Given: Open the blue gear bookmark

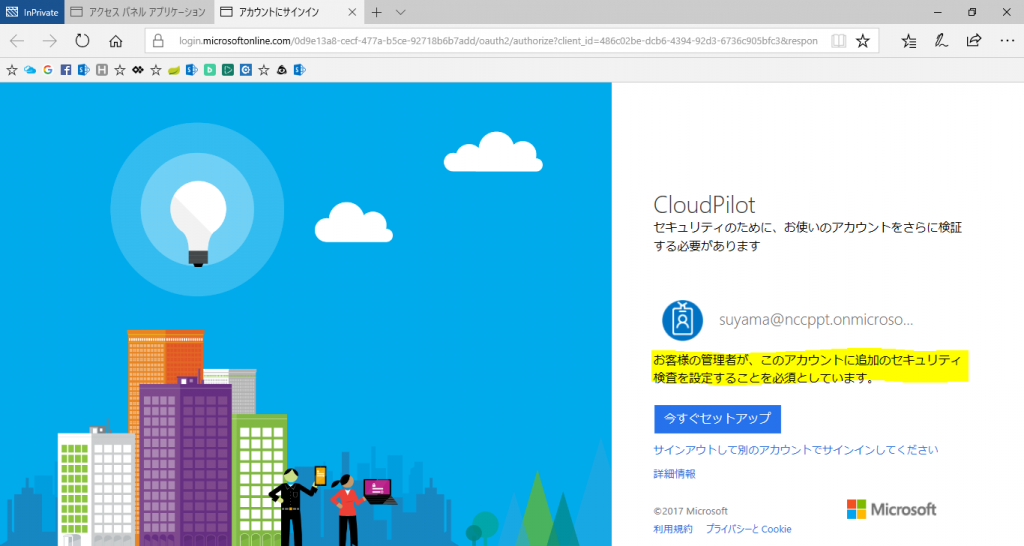Looking at the screenshot, I should coord(246,70).
